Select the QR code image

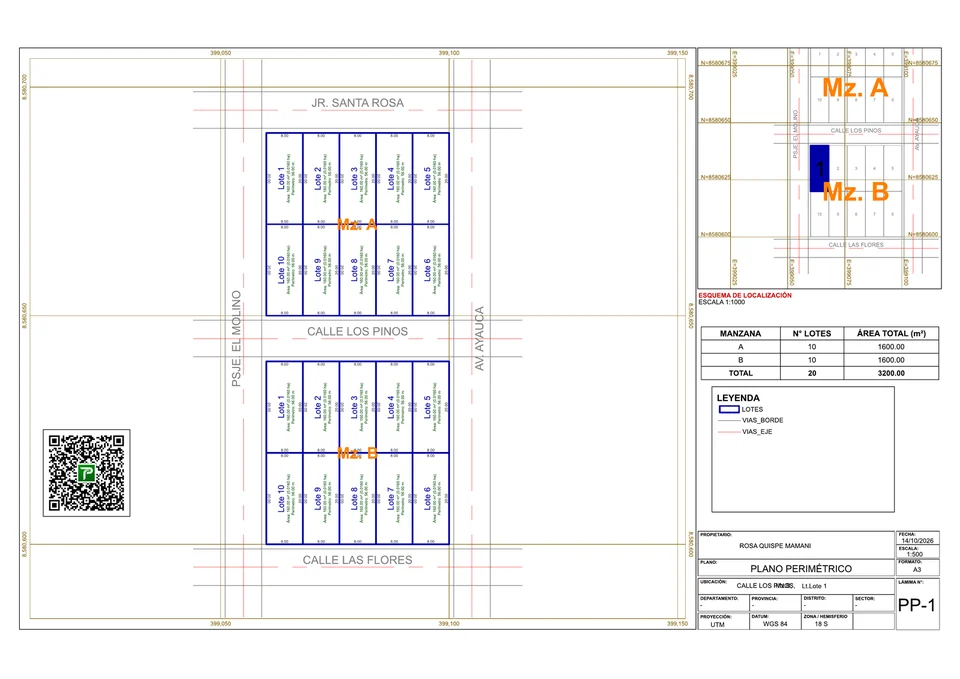click(x=86, y=473)
